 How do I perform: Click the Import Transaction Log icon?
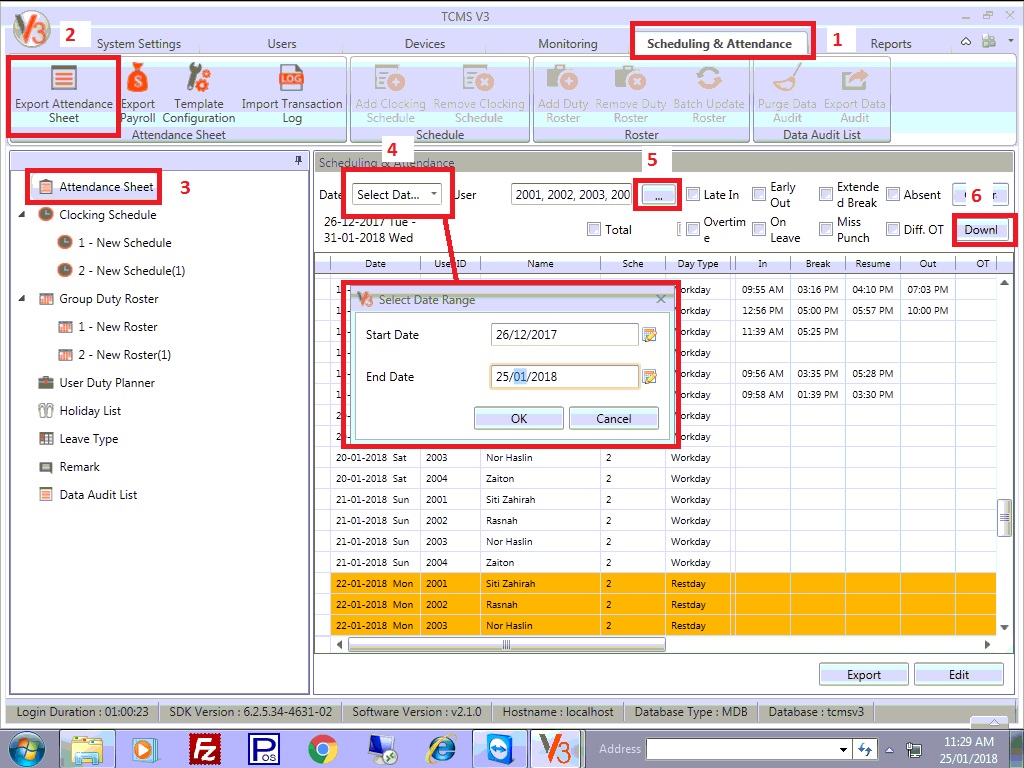click(291, 81)
